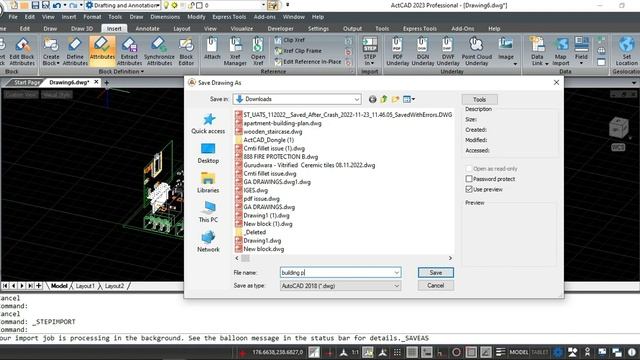Open the Save in Downloads dropdown
Image resolution: width=640 pixels, height=360 pixels.
[x=357, y=99]
